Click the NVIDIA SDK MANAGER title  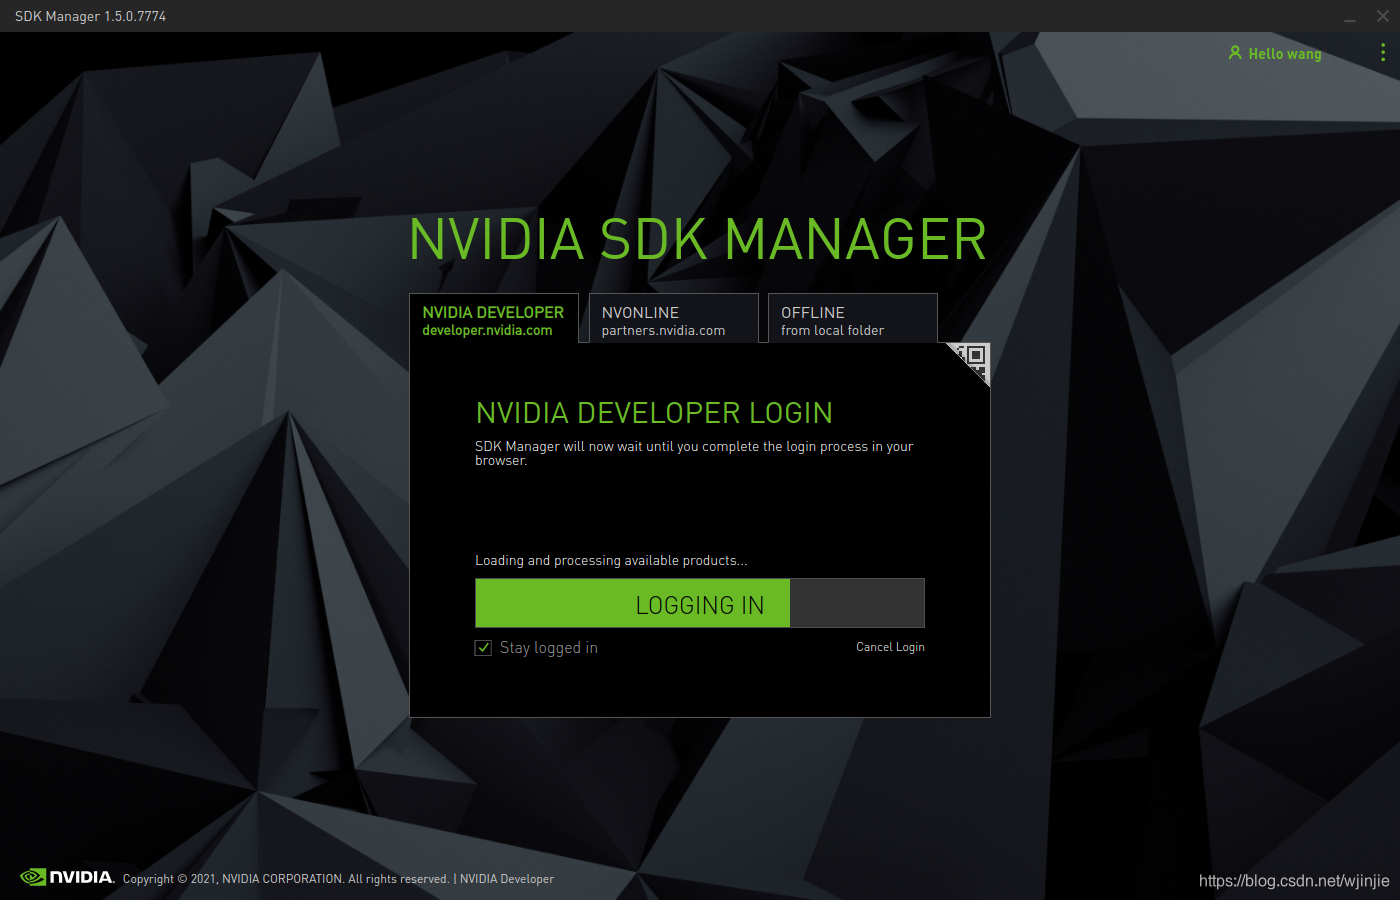tap(698, 240)
